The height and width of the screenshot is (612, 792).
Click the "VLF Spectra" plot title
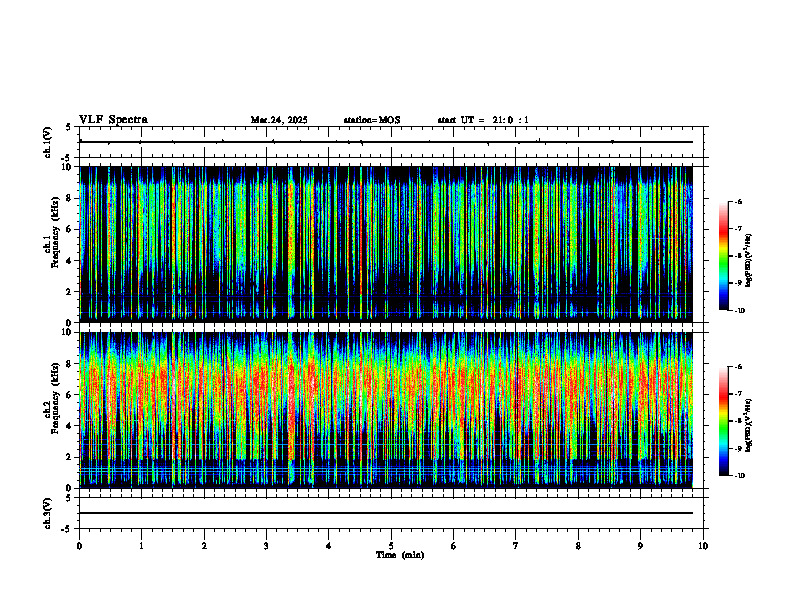[x=113, y=120]
